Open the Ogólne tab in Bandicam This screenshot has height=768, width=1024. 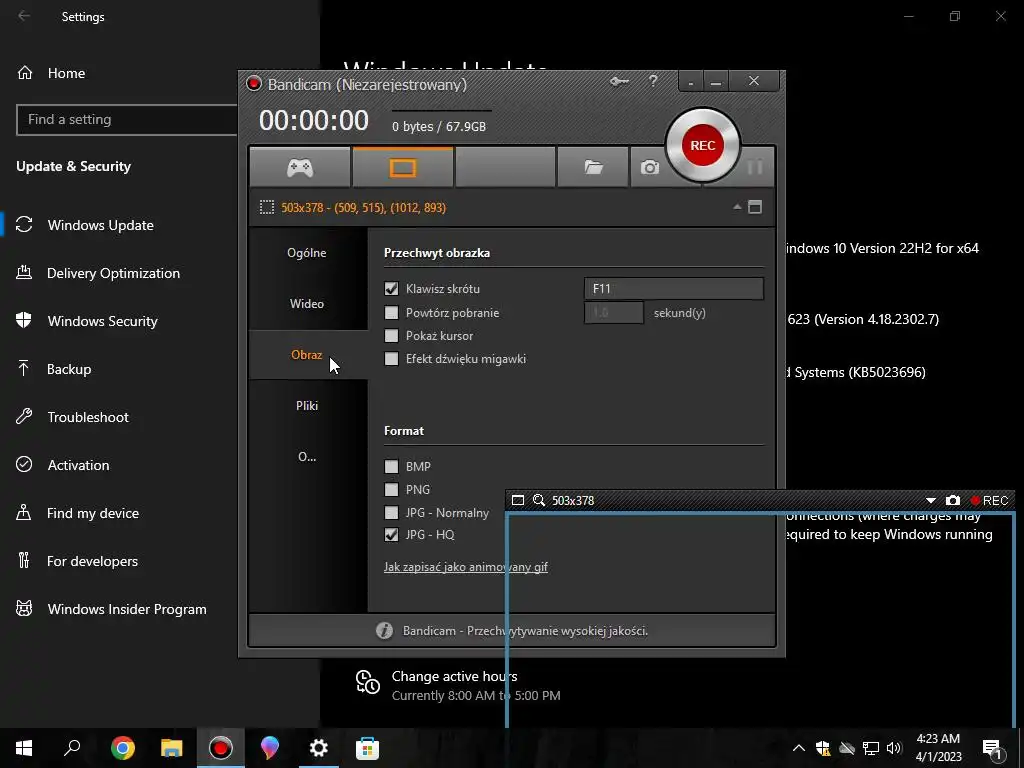coord(307,253)
